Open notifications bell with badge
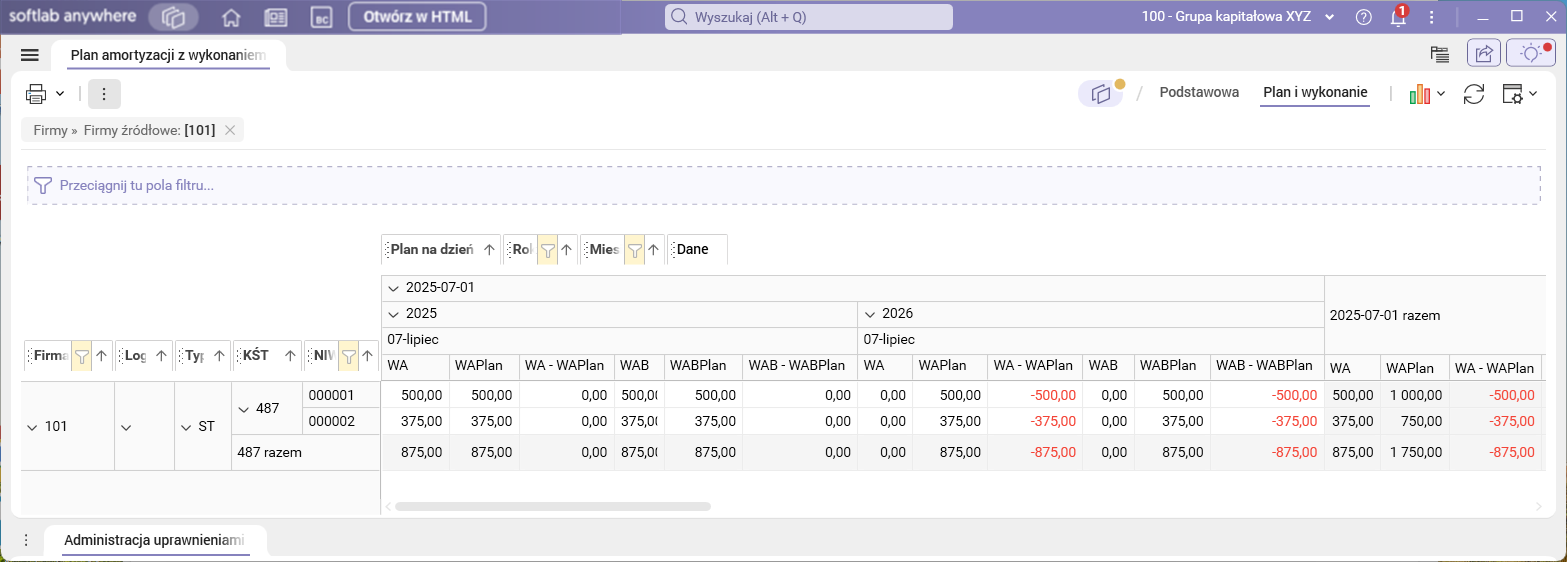The image size is (1567, 562). tap(1398, 17)
